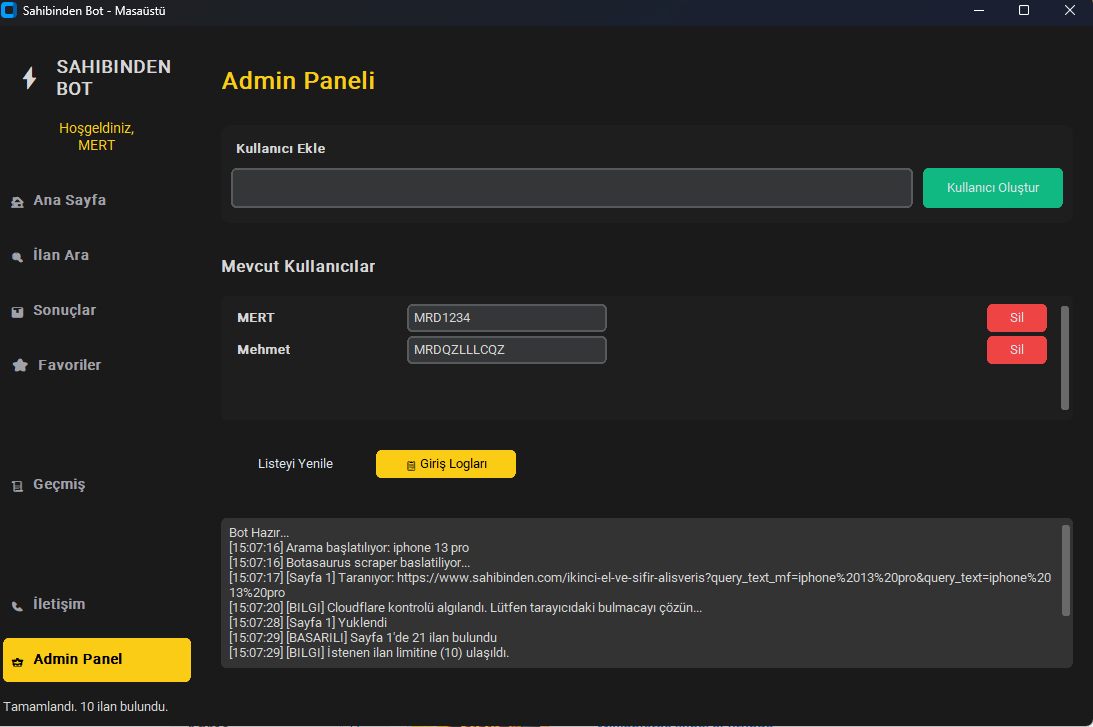Image resolution: width=1093 pixels, height=727 pixels.
Task: Click the '[Sayfa 1] Yuklendi' log line
Action: (307, 622)
